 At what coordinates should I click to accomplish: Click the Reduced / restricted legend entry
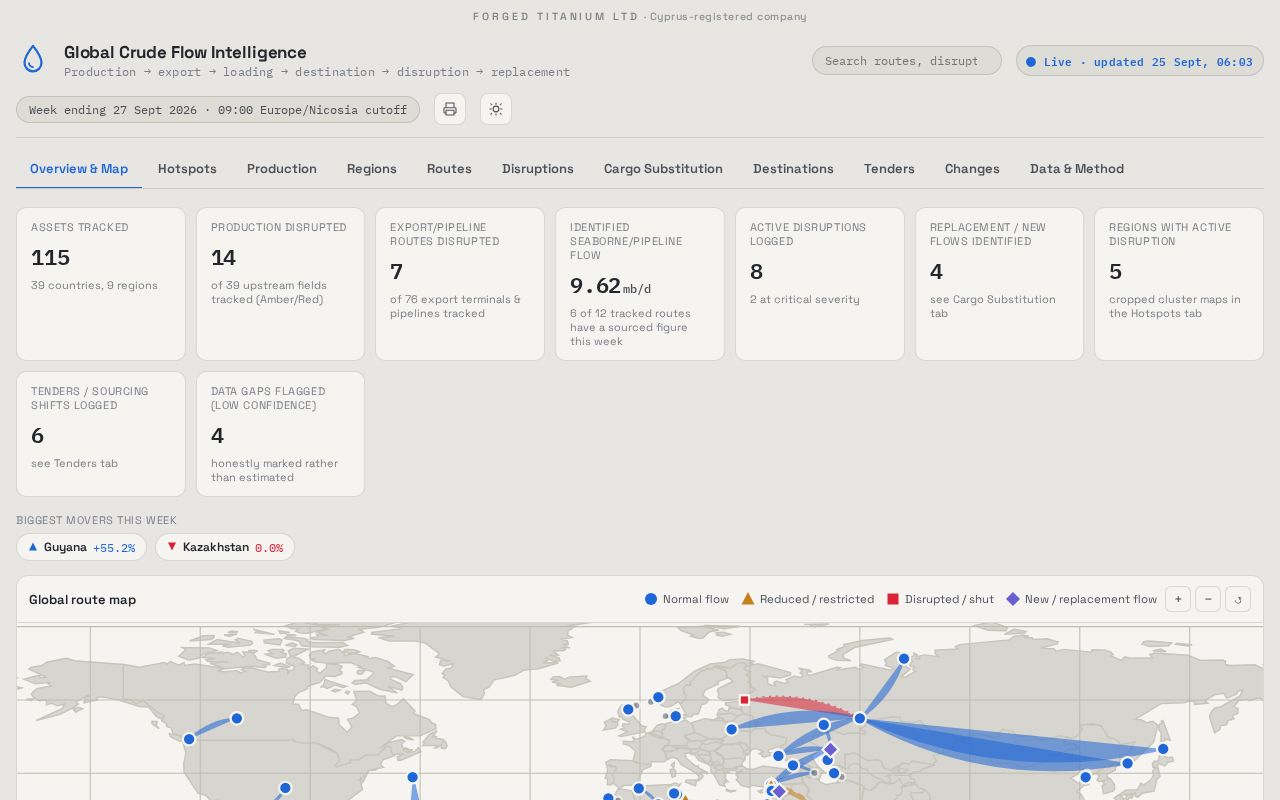pyautogui.click(x=807, y=599)
